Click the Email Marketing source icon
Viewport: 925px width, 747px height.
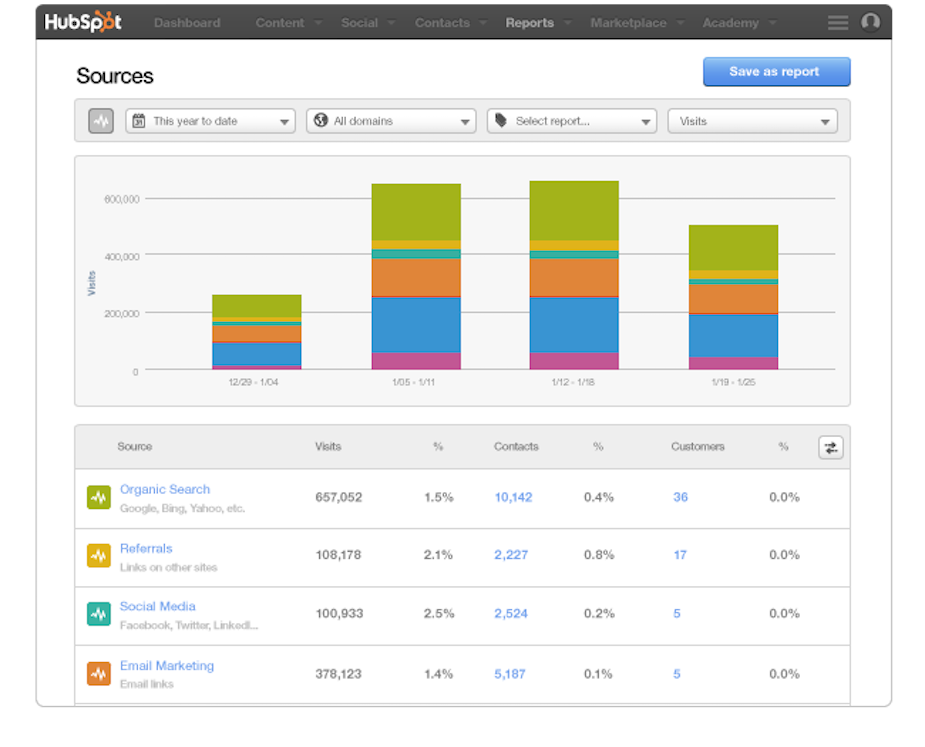click(x=97, y=673)
